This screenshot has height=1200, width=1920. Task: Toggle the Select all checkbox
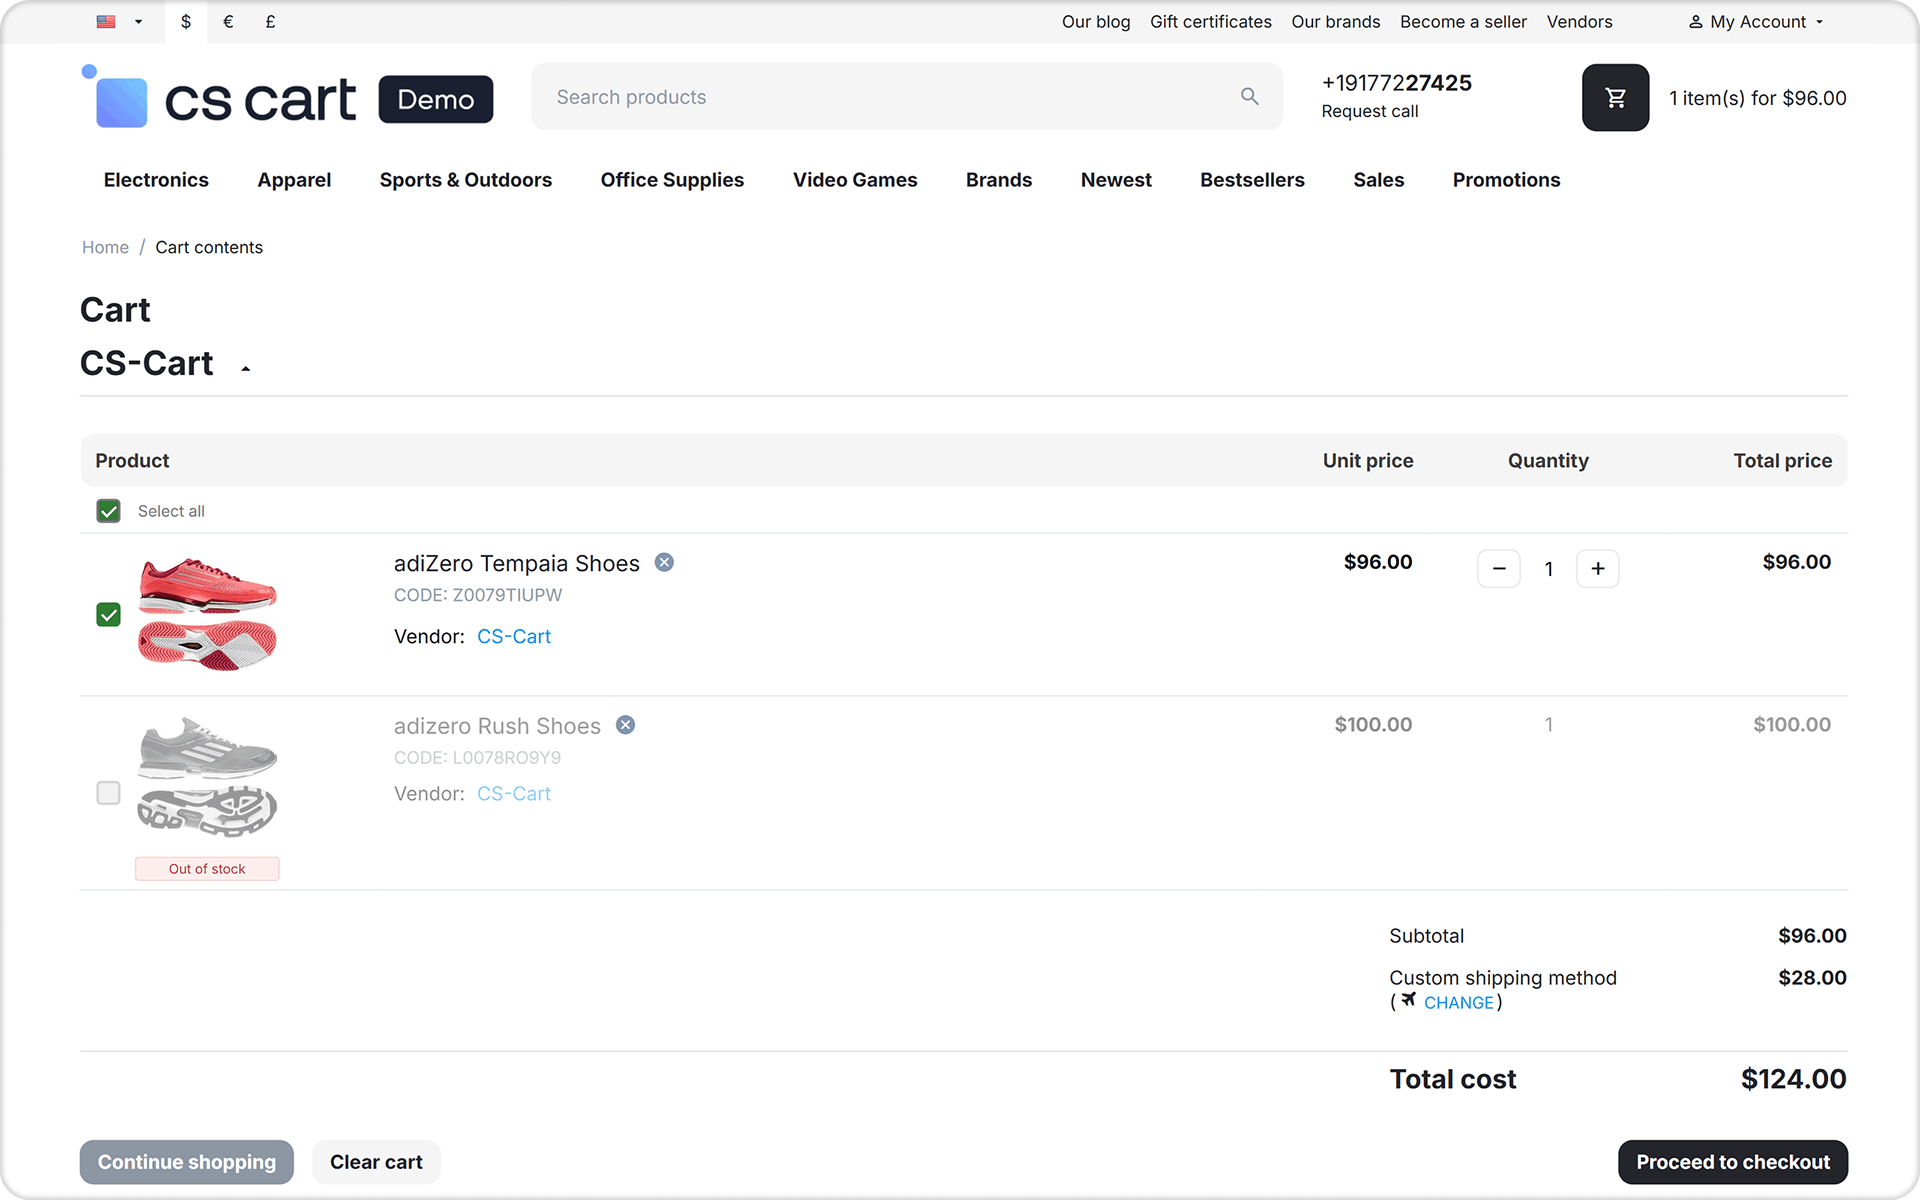point(108,511)
